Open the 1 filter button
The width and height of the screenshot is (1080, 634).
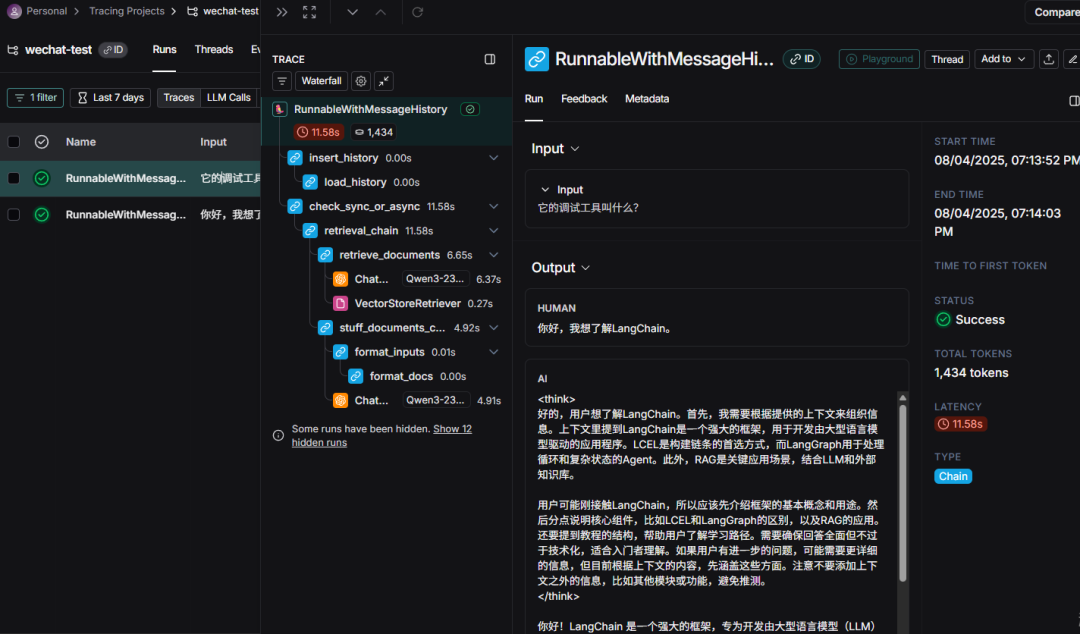tap(36, 98)
